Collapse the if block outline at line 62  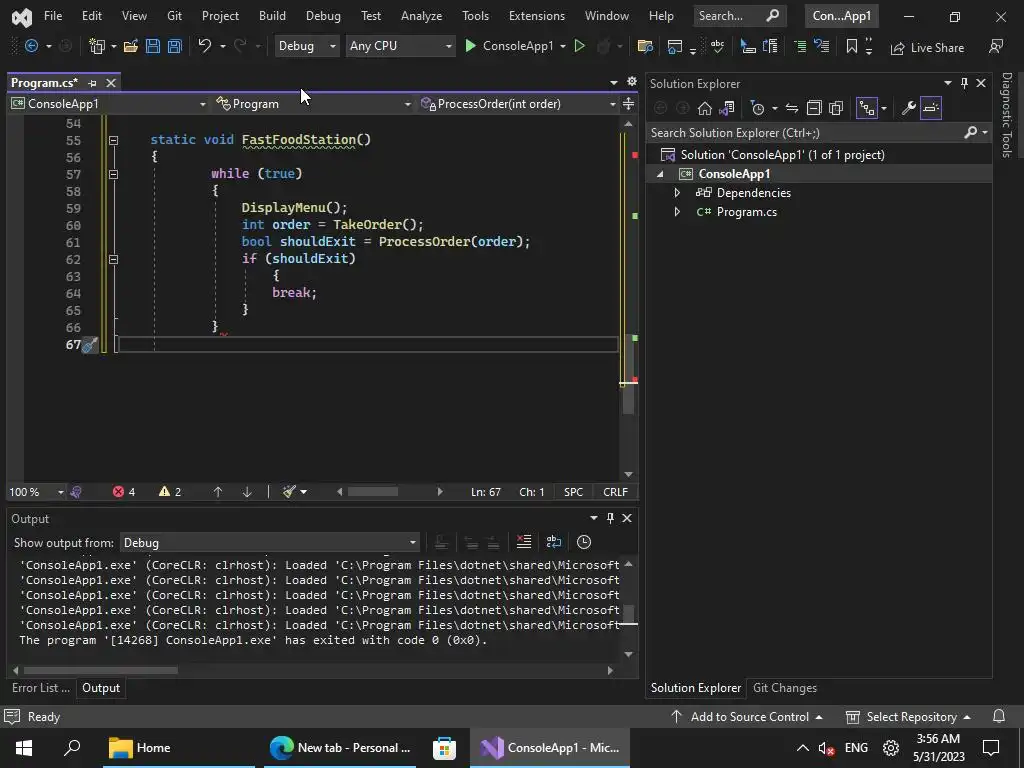113,259
